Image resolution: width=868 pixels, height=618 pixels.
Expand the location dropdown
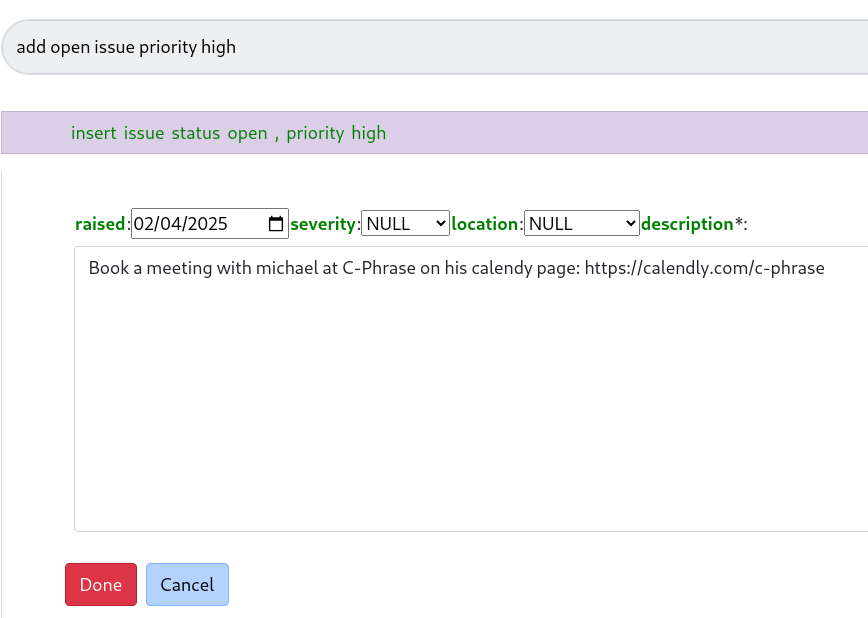coord(581,223)
